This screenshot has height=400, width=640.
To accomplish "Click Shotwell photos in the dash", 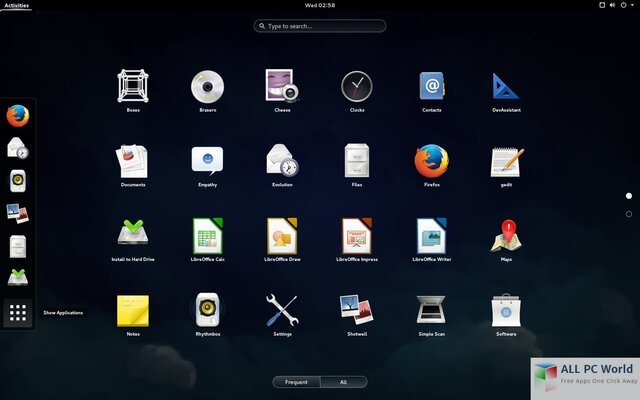I will point(18,213).
